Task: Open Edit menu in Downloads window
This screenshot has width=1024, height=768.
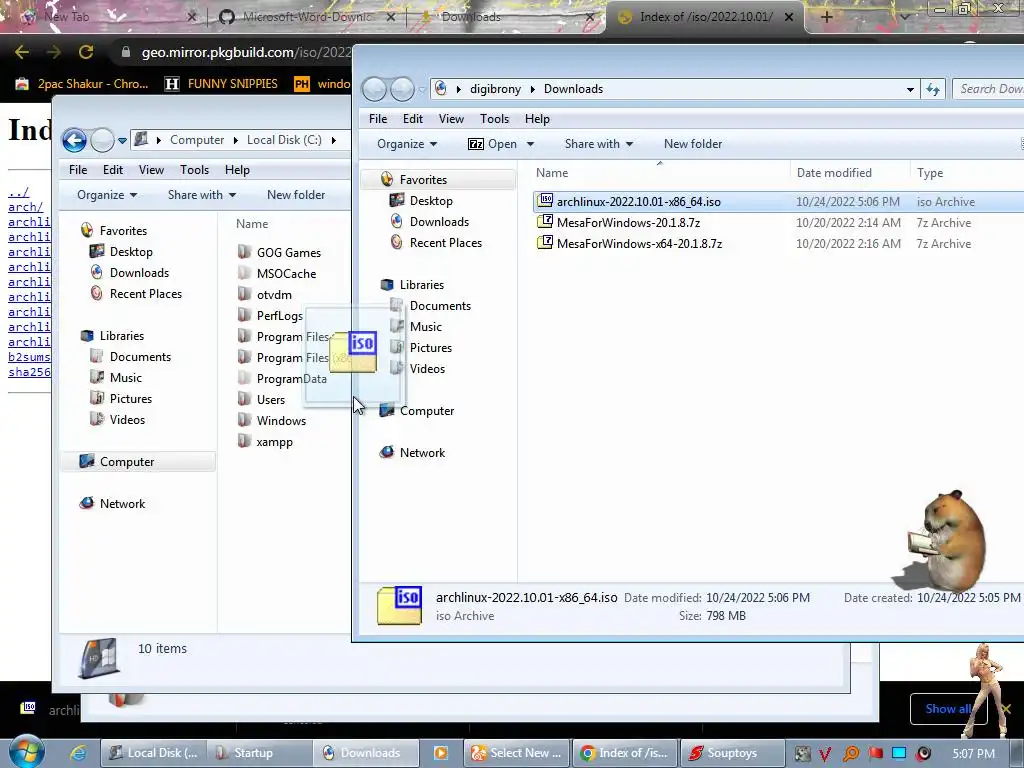Action: pyautogui.click(x=412, y=119)
